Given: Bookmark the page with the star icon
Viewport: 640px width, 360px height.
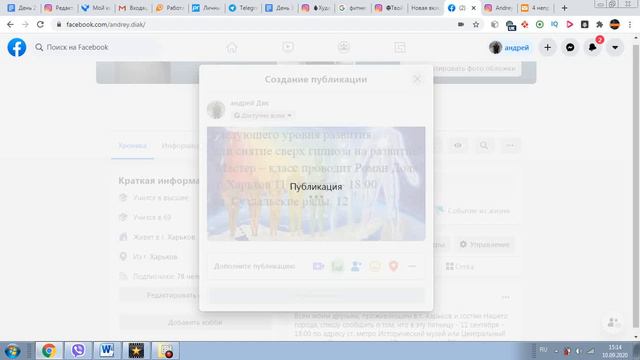Looking at the screenshot, I should [476, 24].
